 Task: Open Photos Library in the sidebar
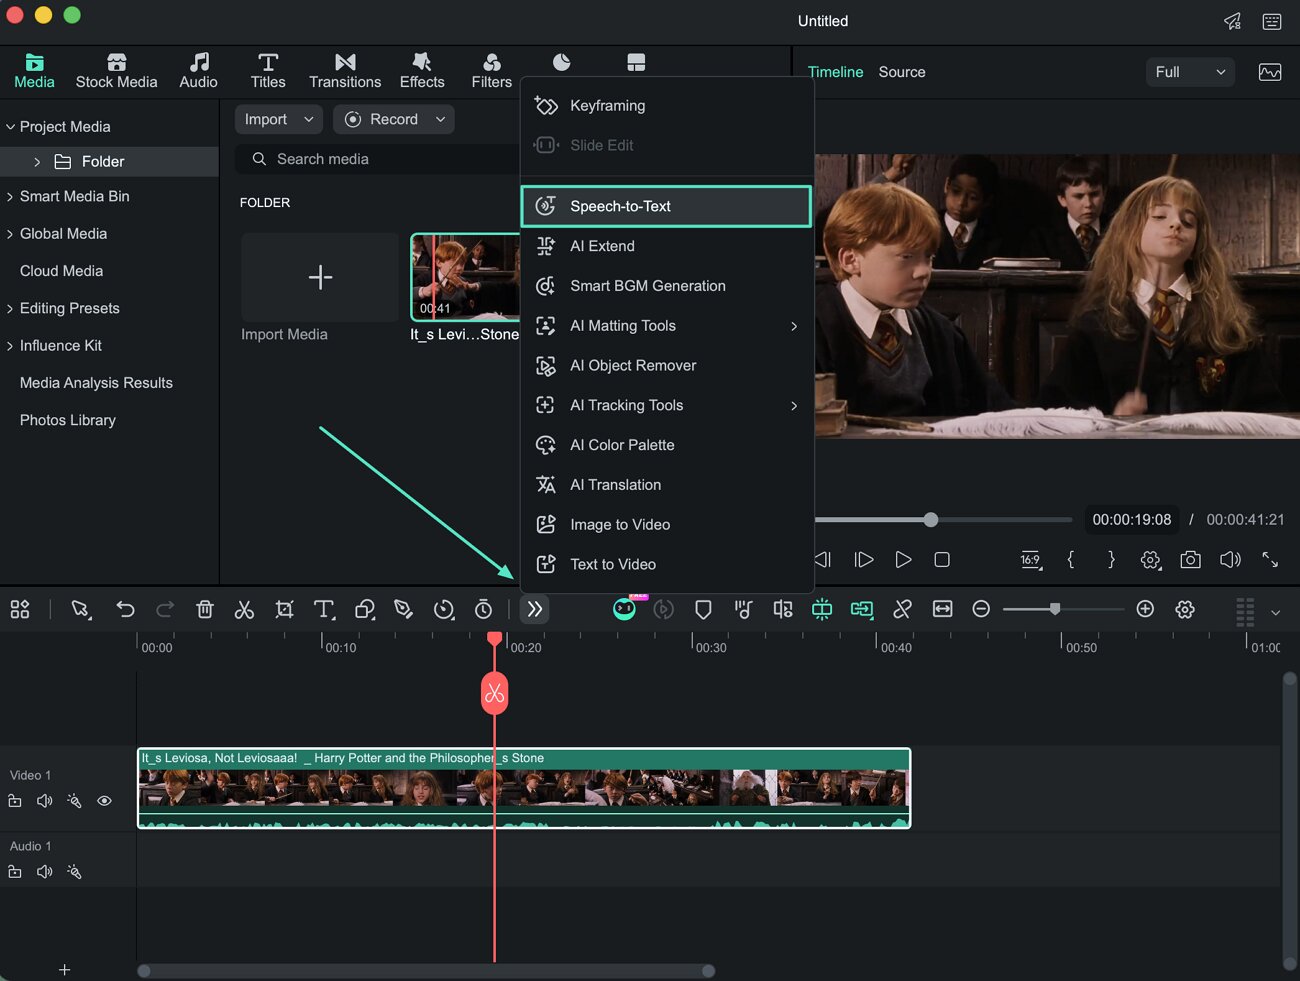pos(68,420)
